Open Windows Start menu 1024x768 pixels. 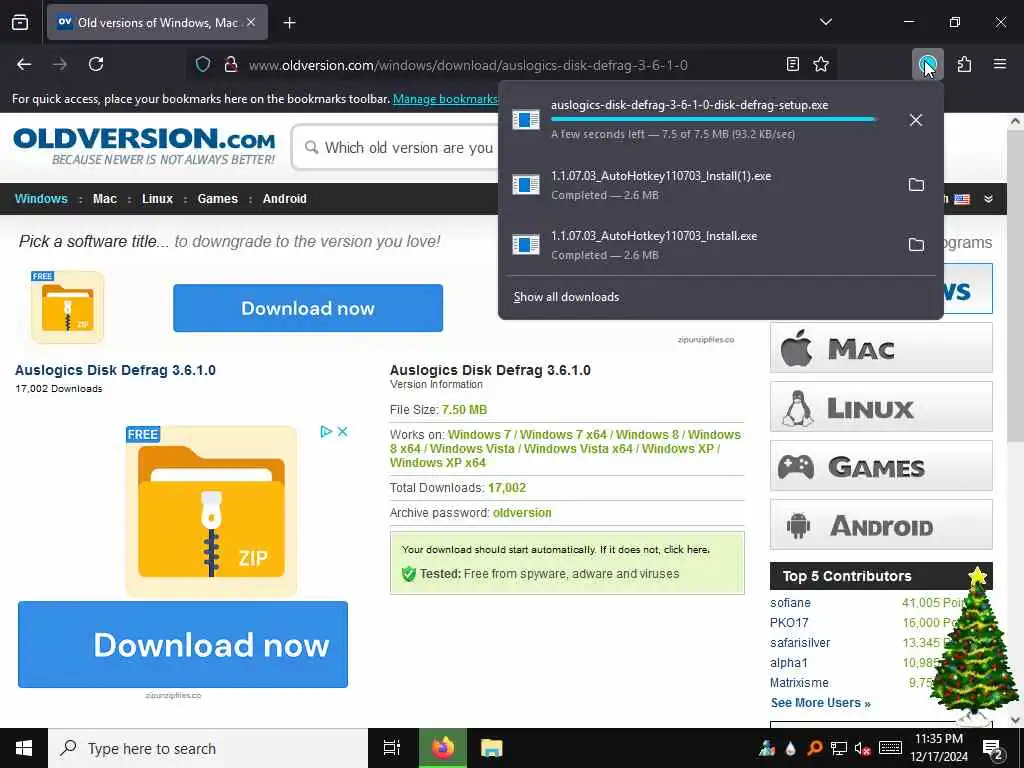point(24,748)
